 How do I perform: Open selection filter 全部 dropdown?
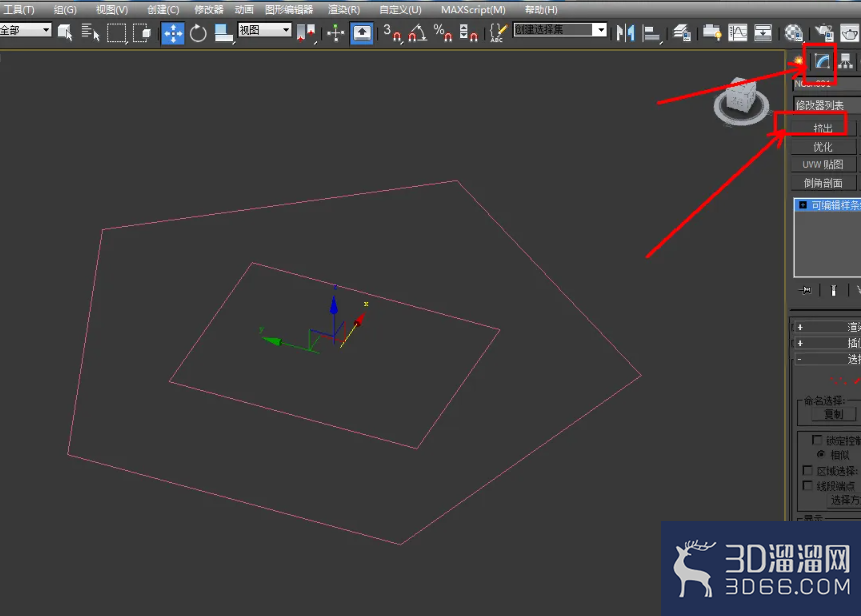25,30
